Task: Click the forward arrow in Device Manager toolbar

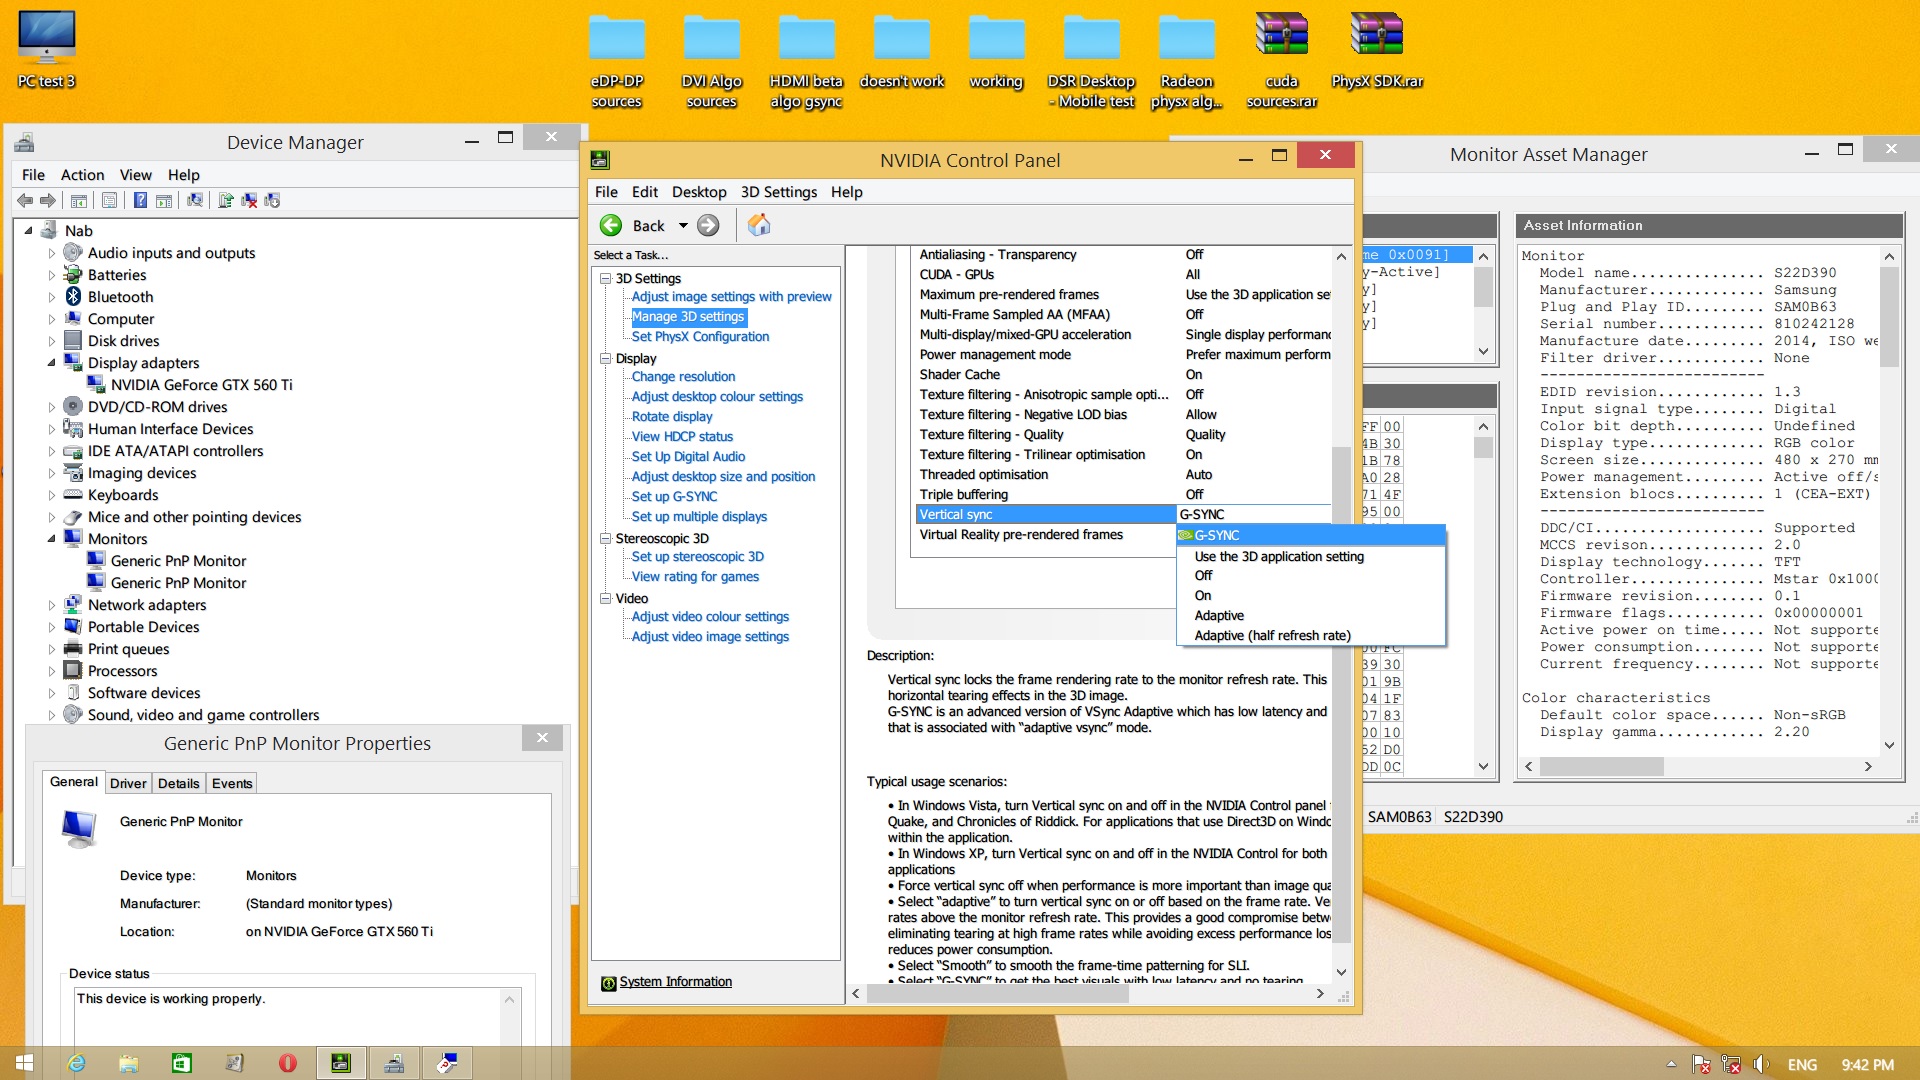Action: [48, 201]
